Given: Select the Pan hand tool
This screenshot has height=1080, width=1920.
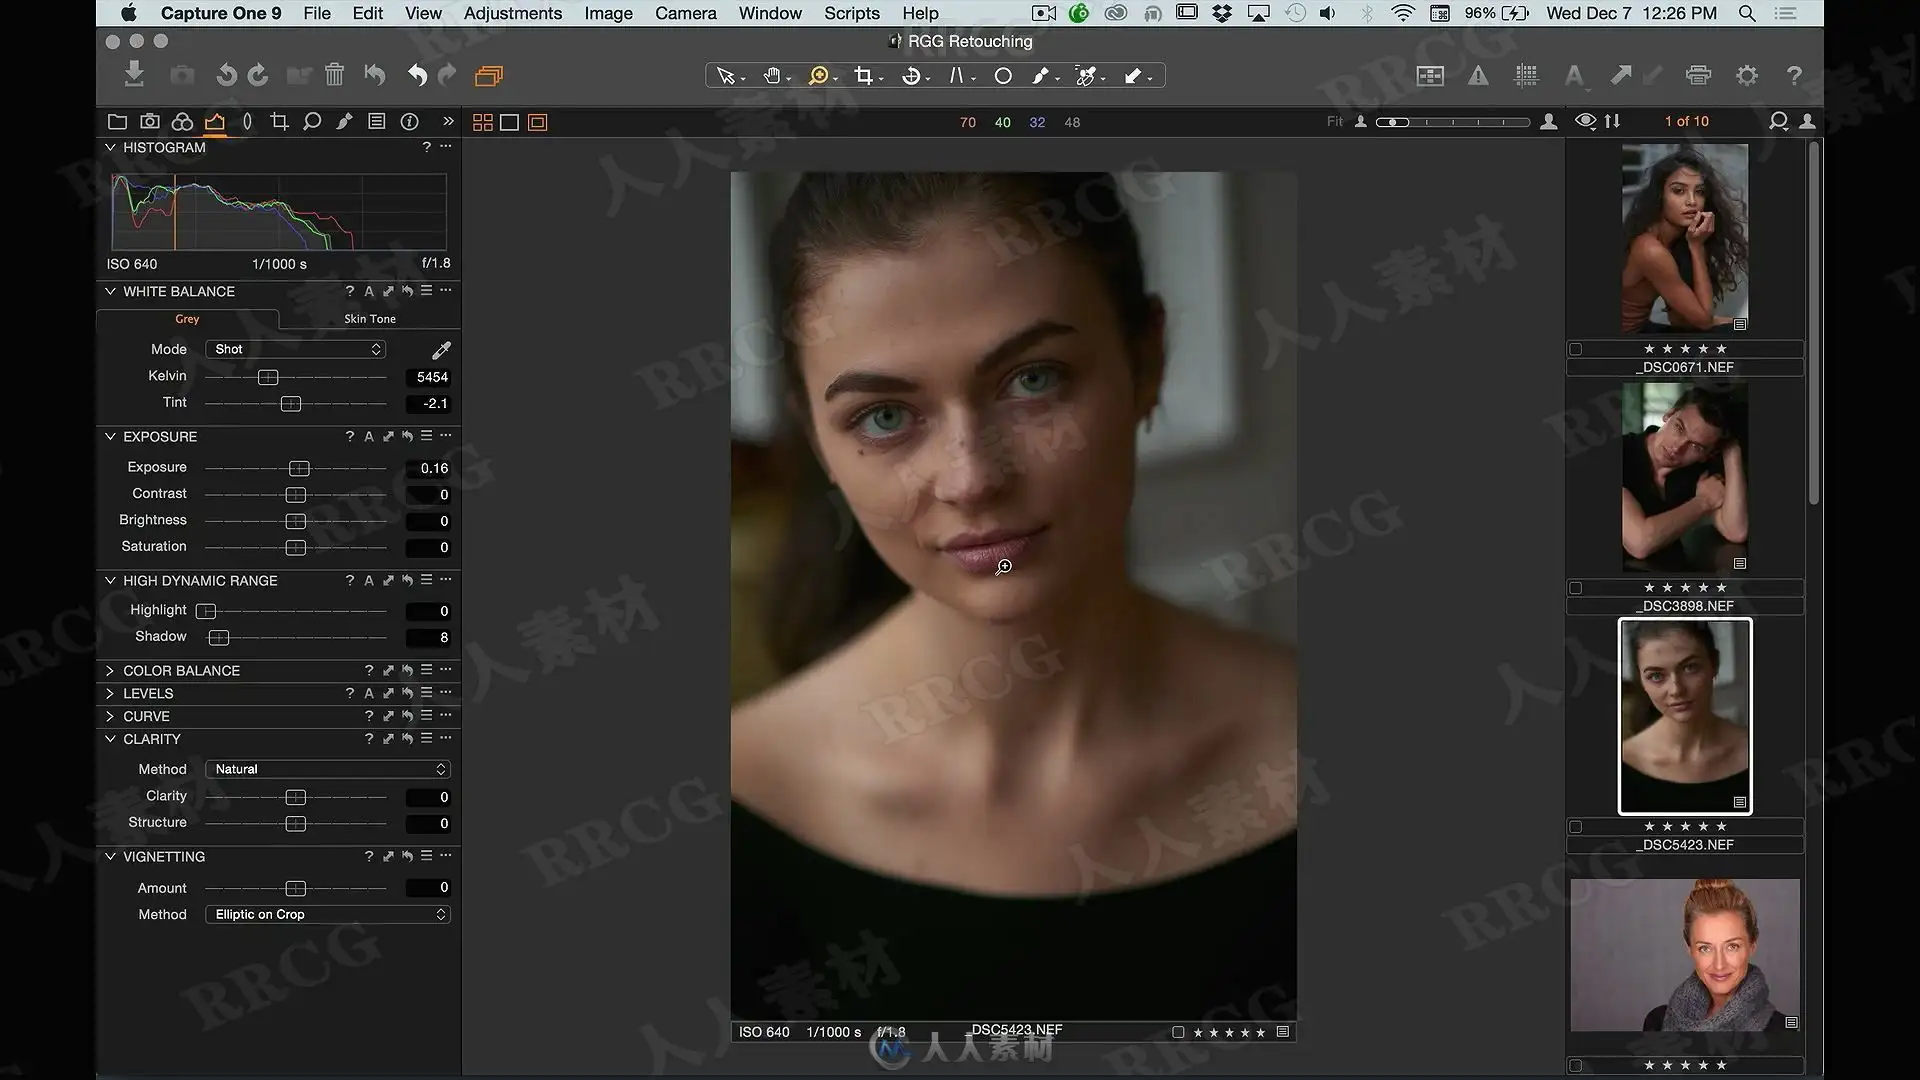Looking at the screenshot, I should click(x=772, y=76).
